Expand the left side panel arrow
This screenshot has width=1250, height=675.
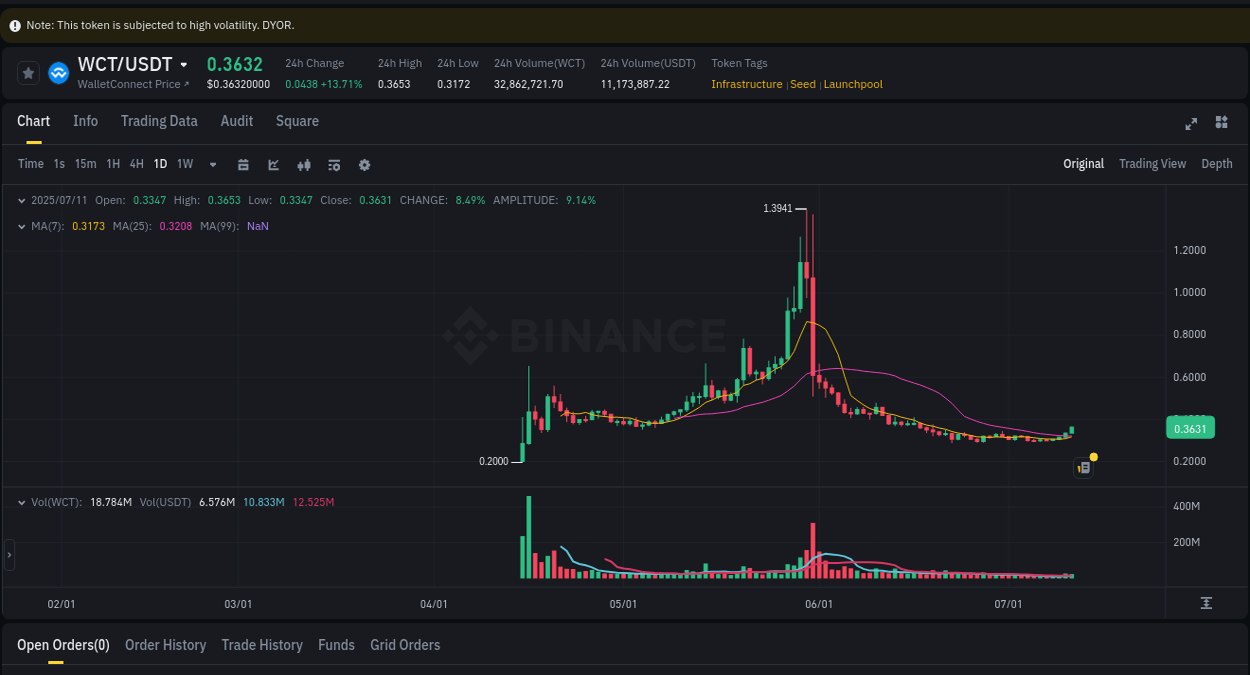8,554
